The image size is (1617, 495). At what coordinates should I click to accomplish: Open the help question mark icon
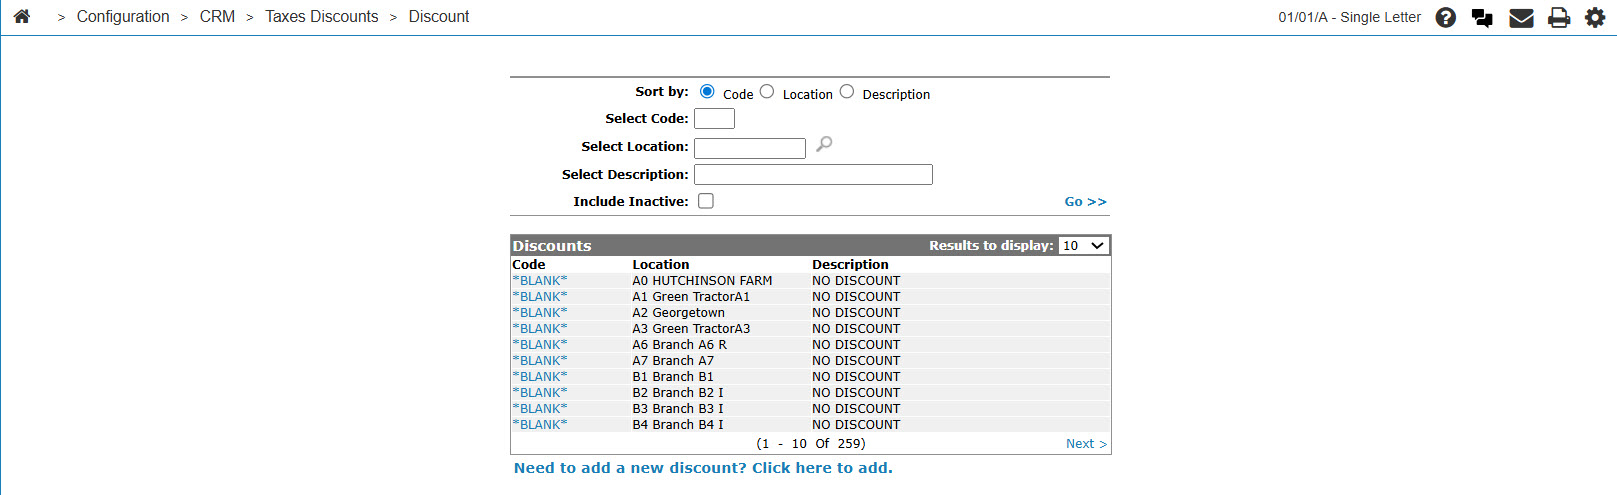pyautogui.click(x=1445, y=17)
